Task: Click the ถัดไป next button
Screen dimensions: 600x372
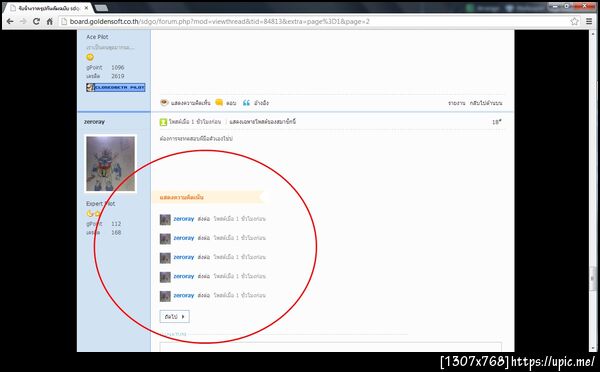Action: [174, 317]
